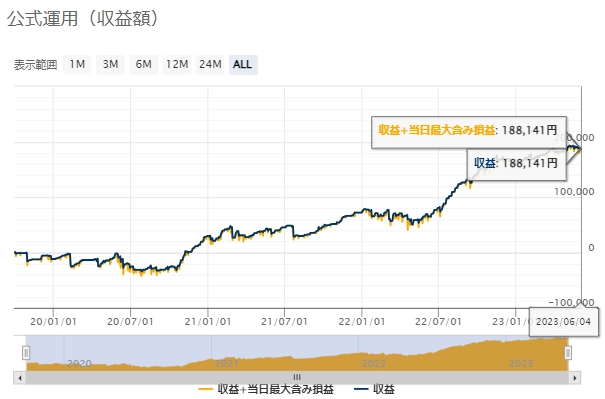The image size is (605, 399).
Task: Click the 2023/06/04 date tooltip
Action: pos(564,321)
